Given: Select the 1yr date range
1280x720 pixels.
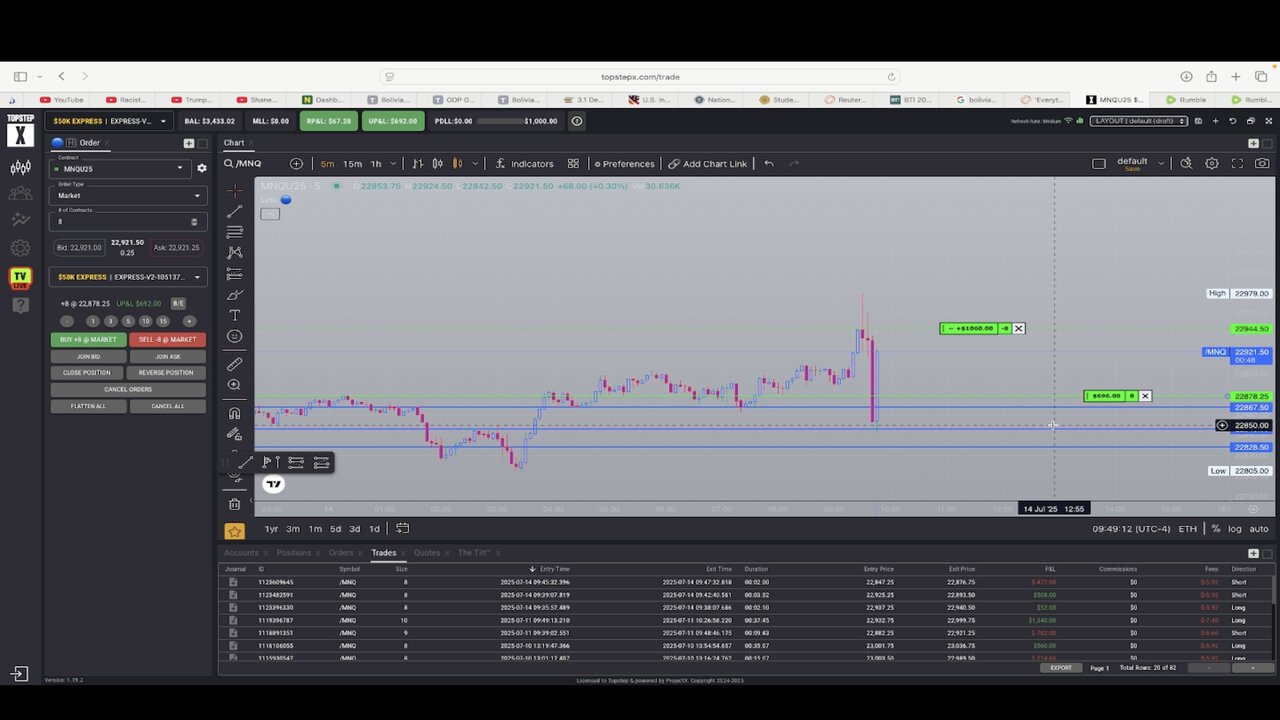Looking at the screenshot, I should click(271, 528).
